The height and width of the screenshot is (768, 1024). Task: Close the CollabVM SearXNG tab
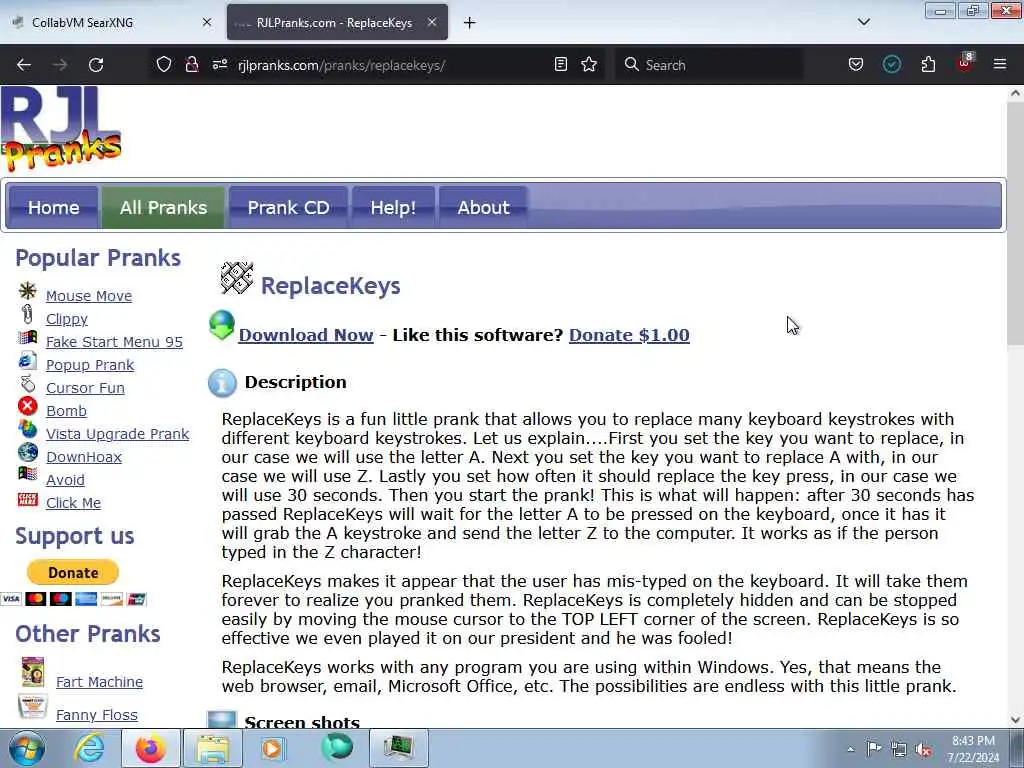coord(207,22)
